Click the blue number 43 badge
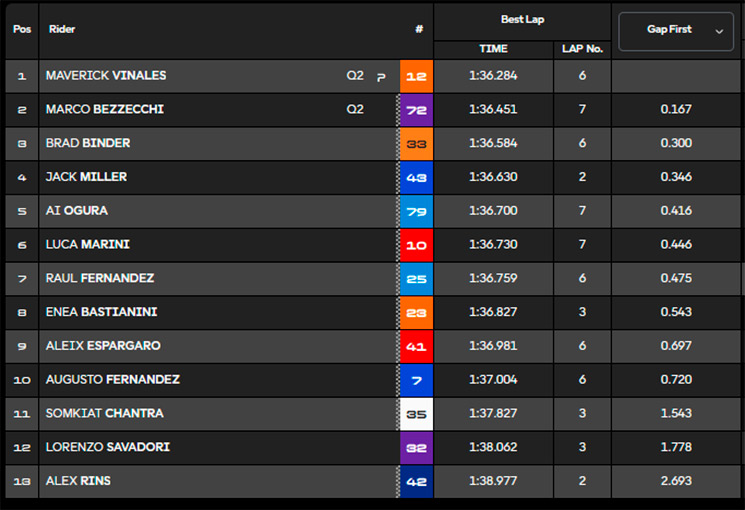The height and width of the screenshot is (510, 745). pyautogui.click(x=416, y=177)
